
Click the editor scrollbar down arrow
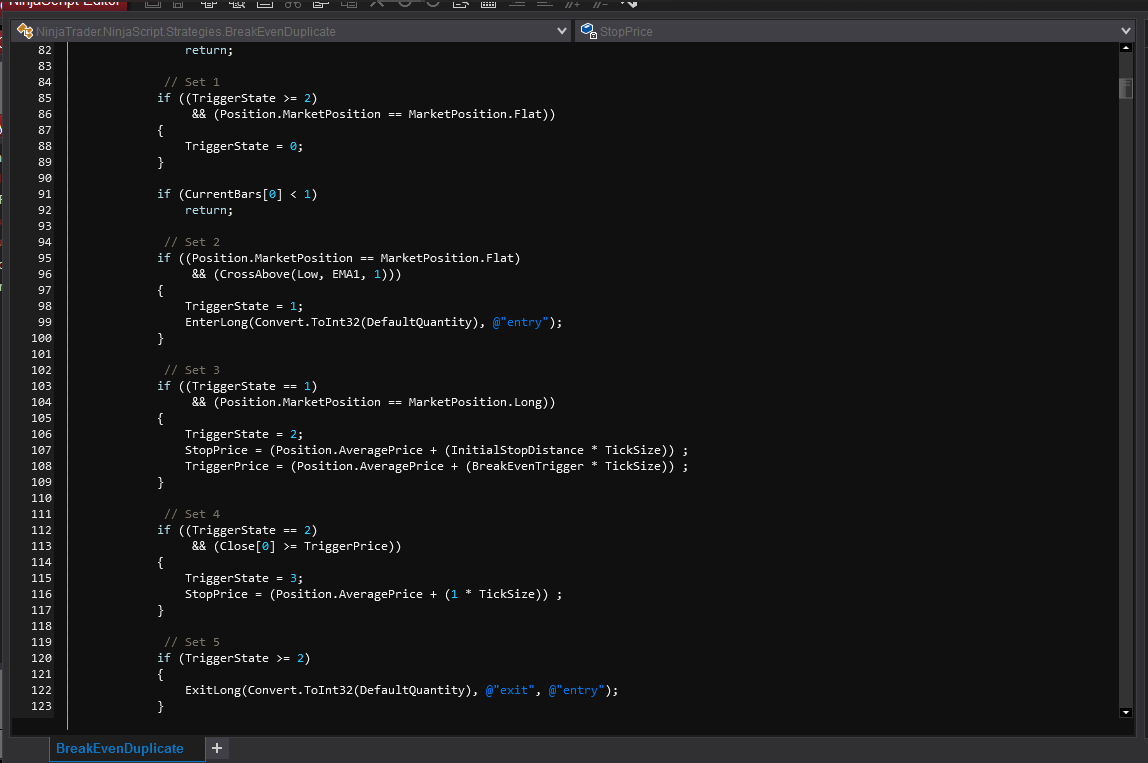(x=1126, y=712)
